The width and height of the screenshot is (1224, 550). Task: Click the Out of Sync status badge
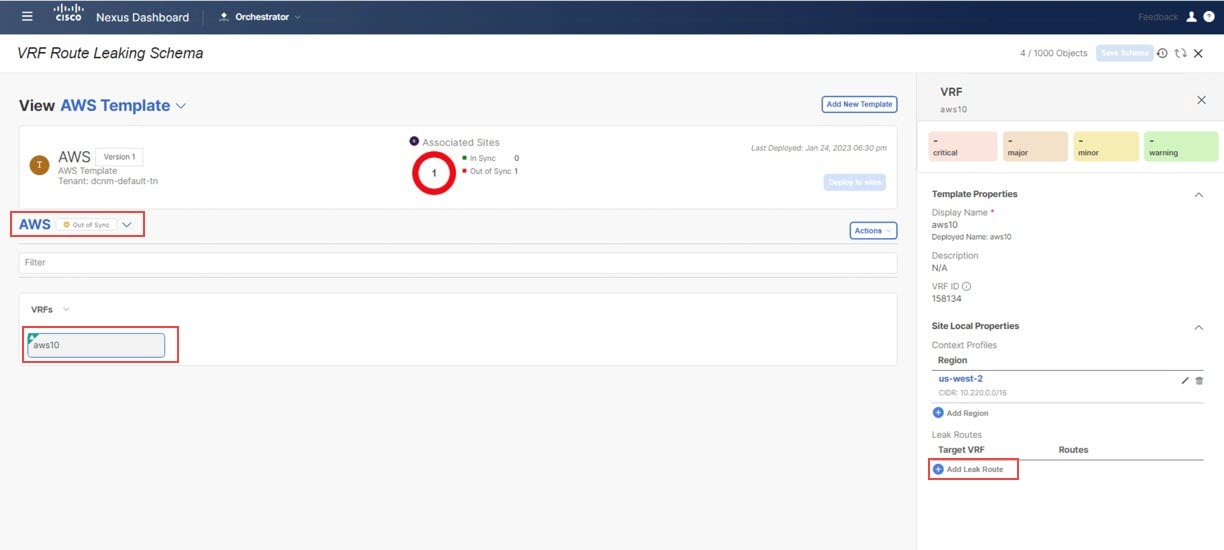pos(85,225)
